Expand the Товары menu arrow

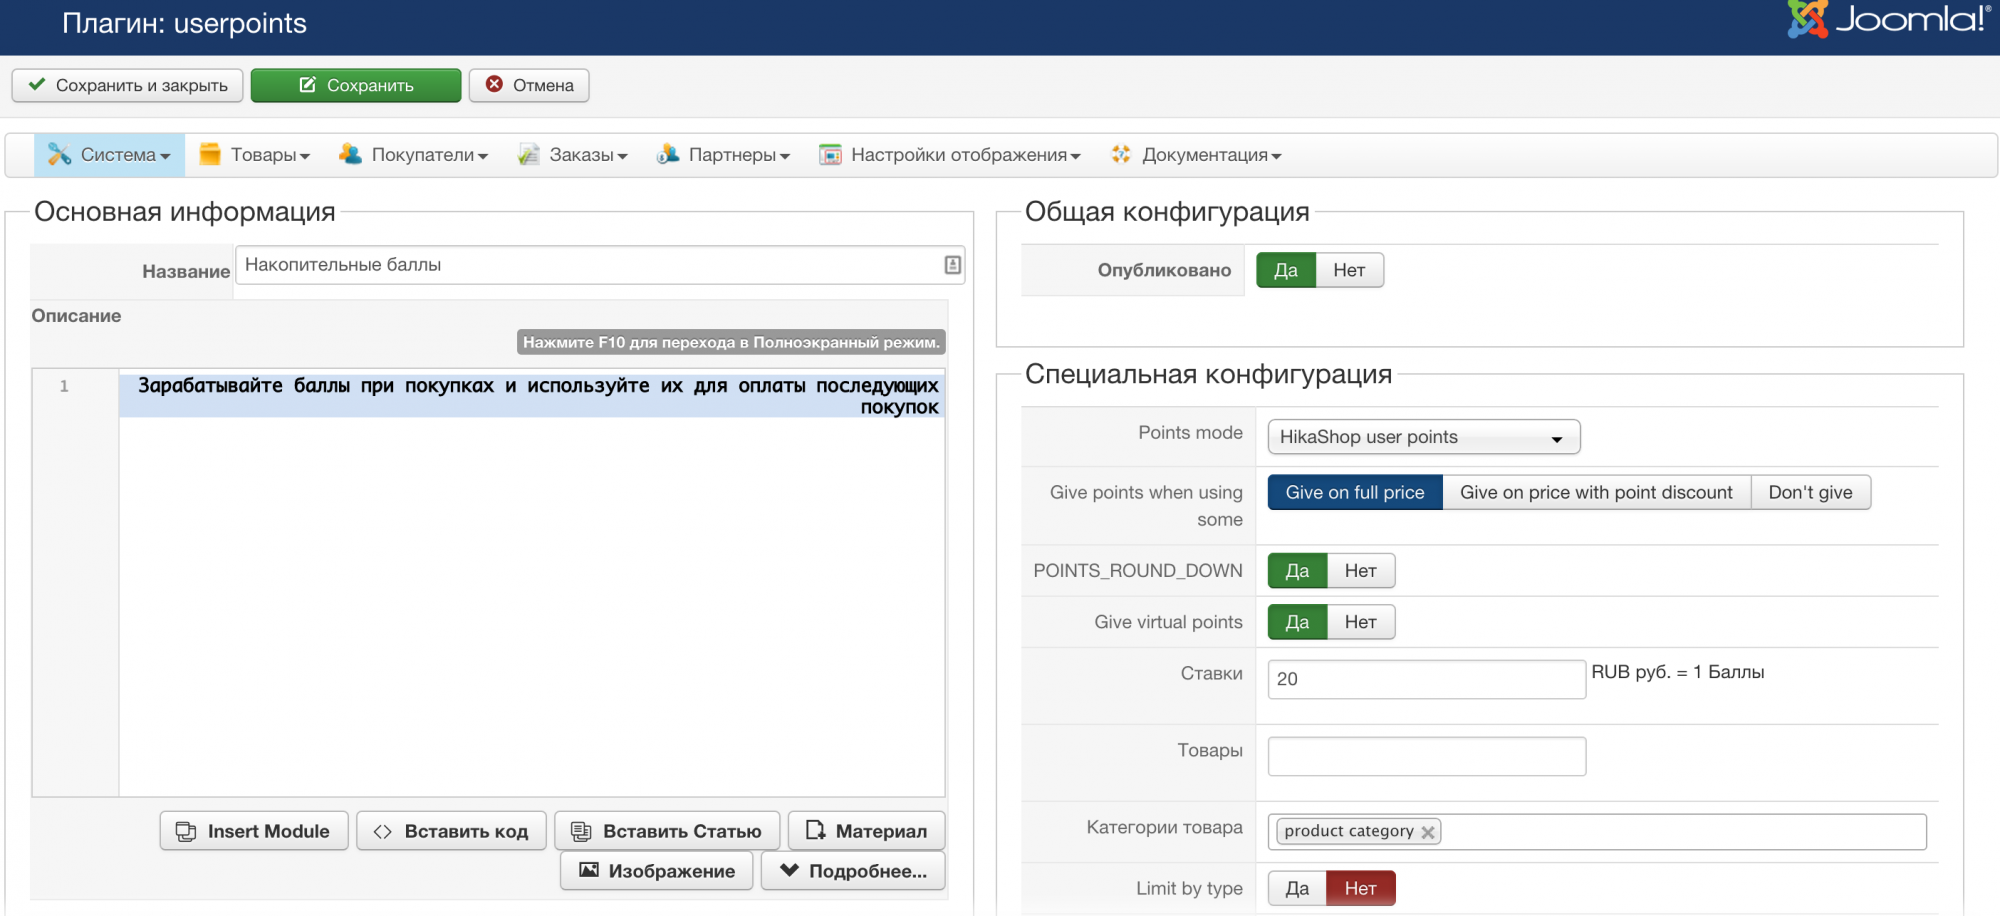305,157
